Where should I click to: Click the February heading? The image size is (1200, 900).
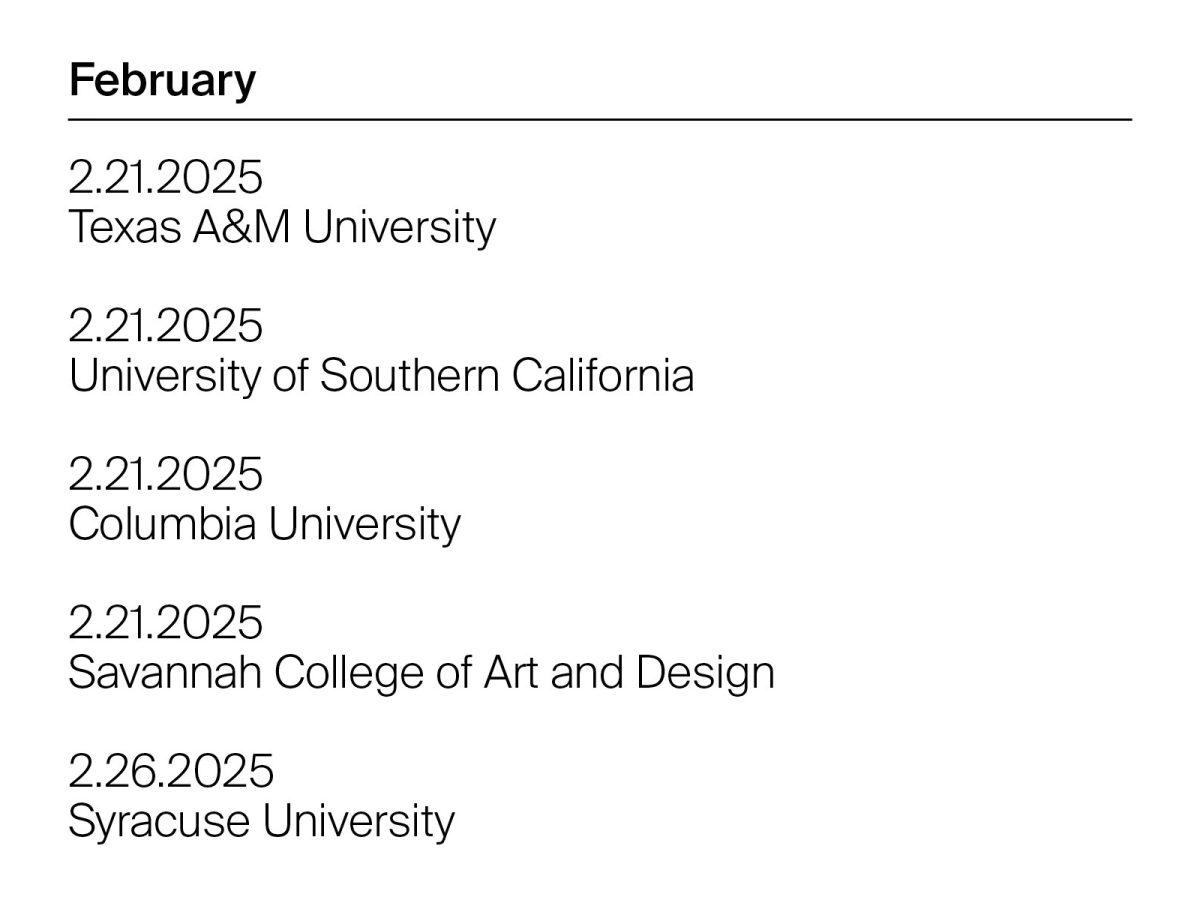click(162, 80)
